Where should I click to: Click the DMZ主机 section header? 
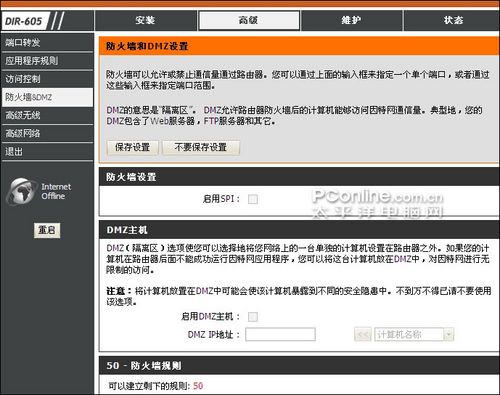(x=127, y=230)
